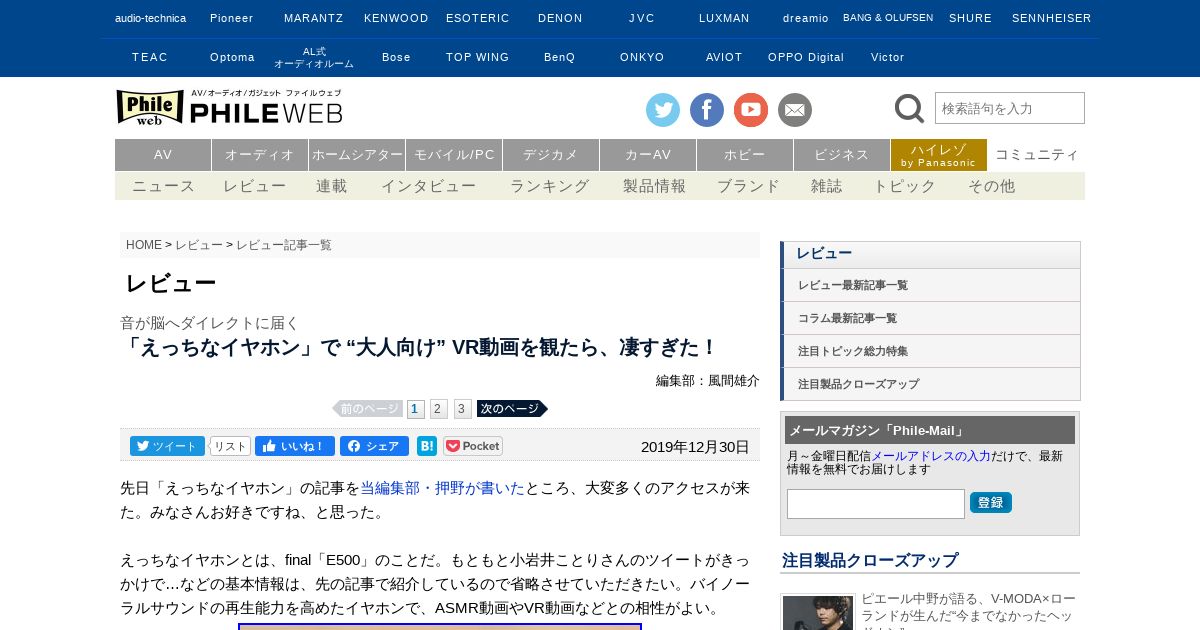The width and height of the screenshot is (1200, 630).
Task: Open the Bose brand link
Action: tap(396, 57)
